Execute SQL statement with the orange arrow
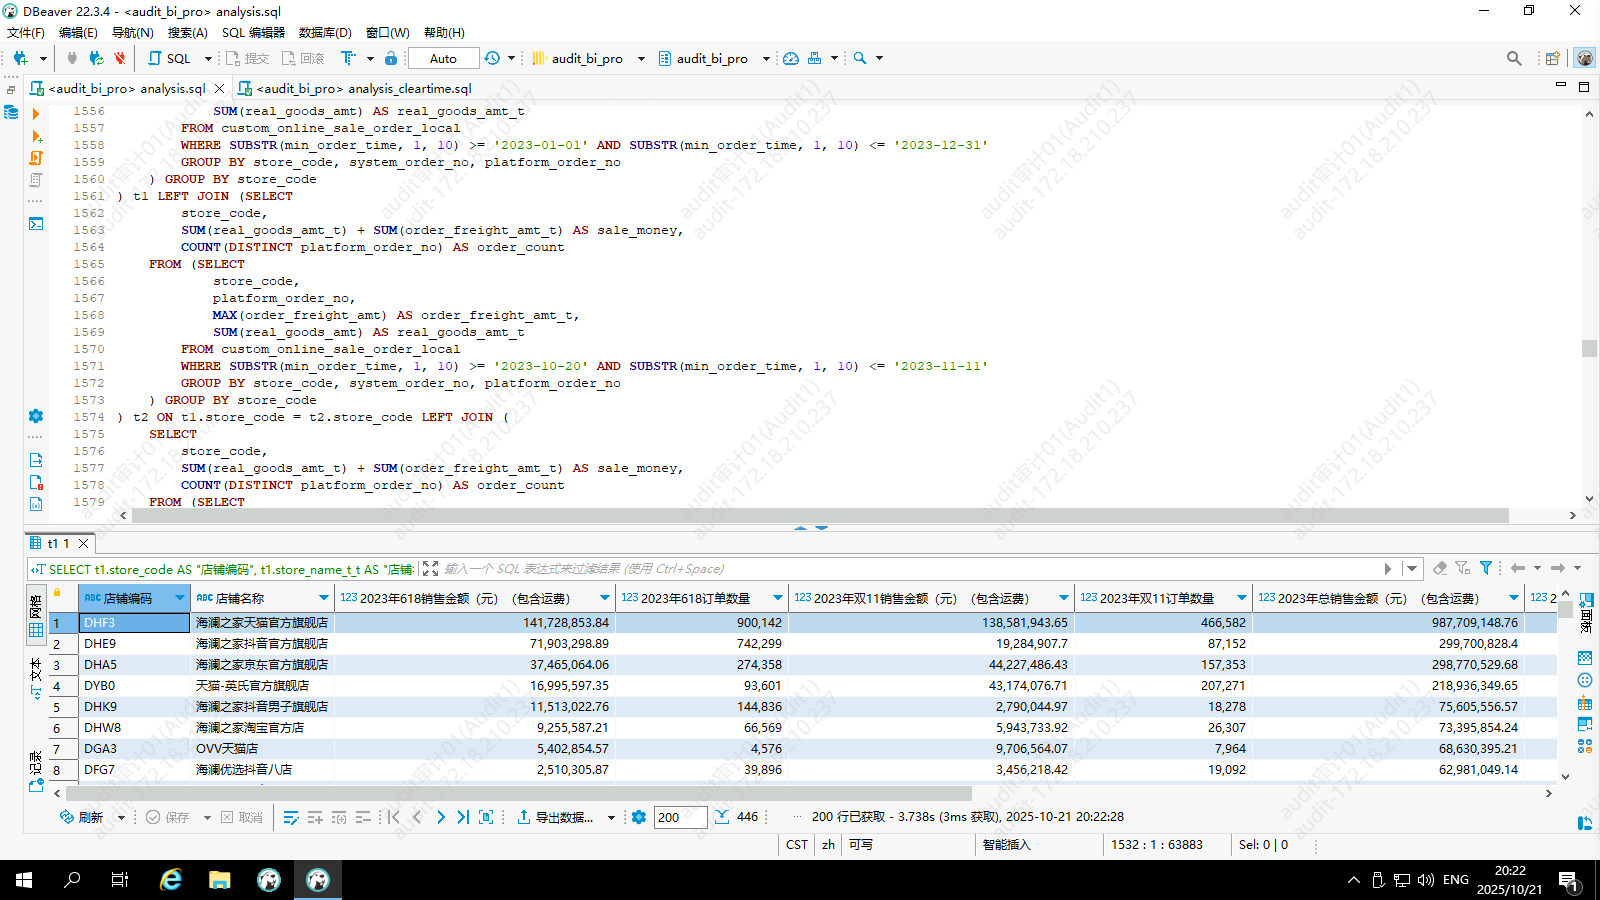1600x900 pixels. coord(36,114)
